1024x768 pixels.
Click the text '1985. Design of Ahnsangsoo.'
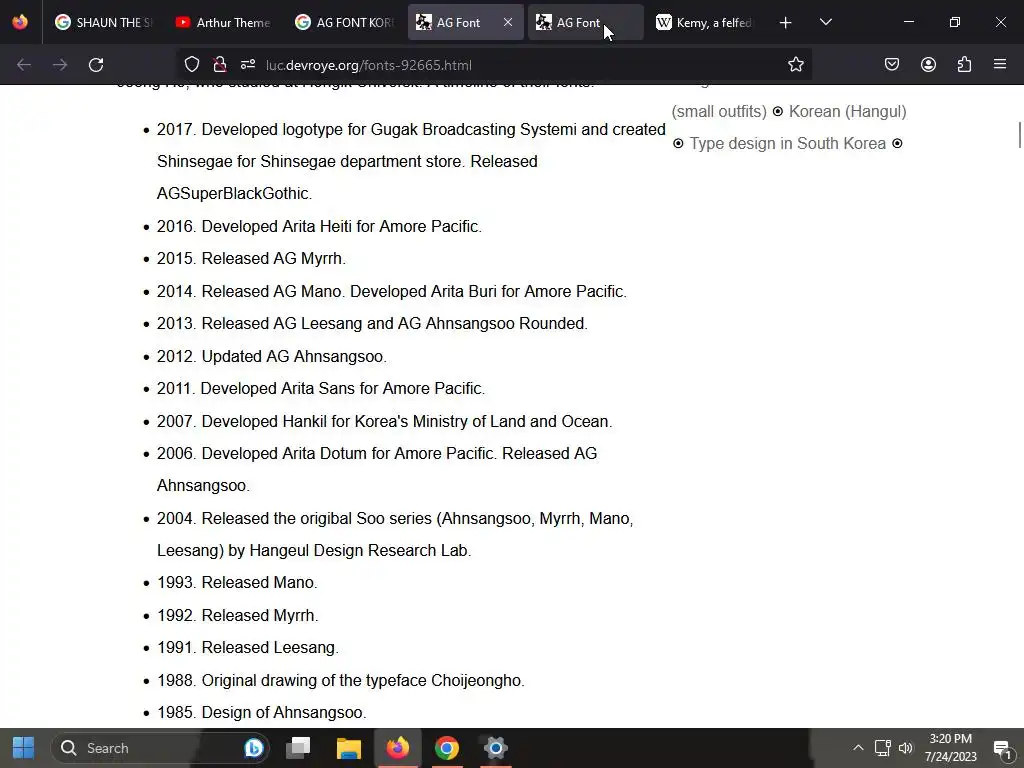tap(262, 712)
